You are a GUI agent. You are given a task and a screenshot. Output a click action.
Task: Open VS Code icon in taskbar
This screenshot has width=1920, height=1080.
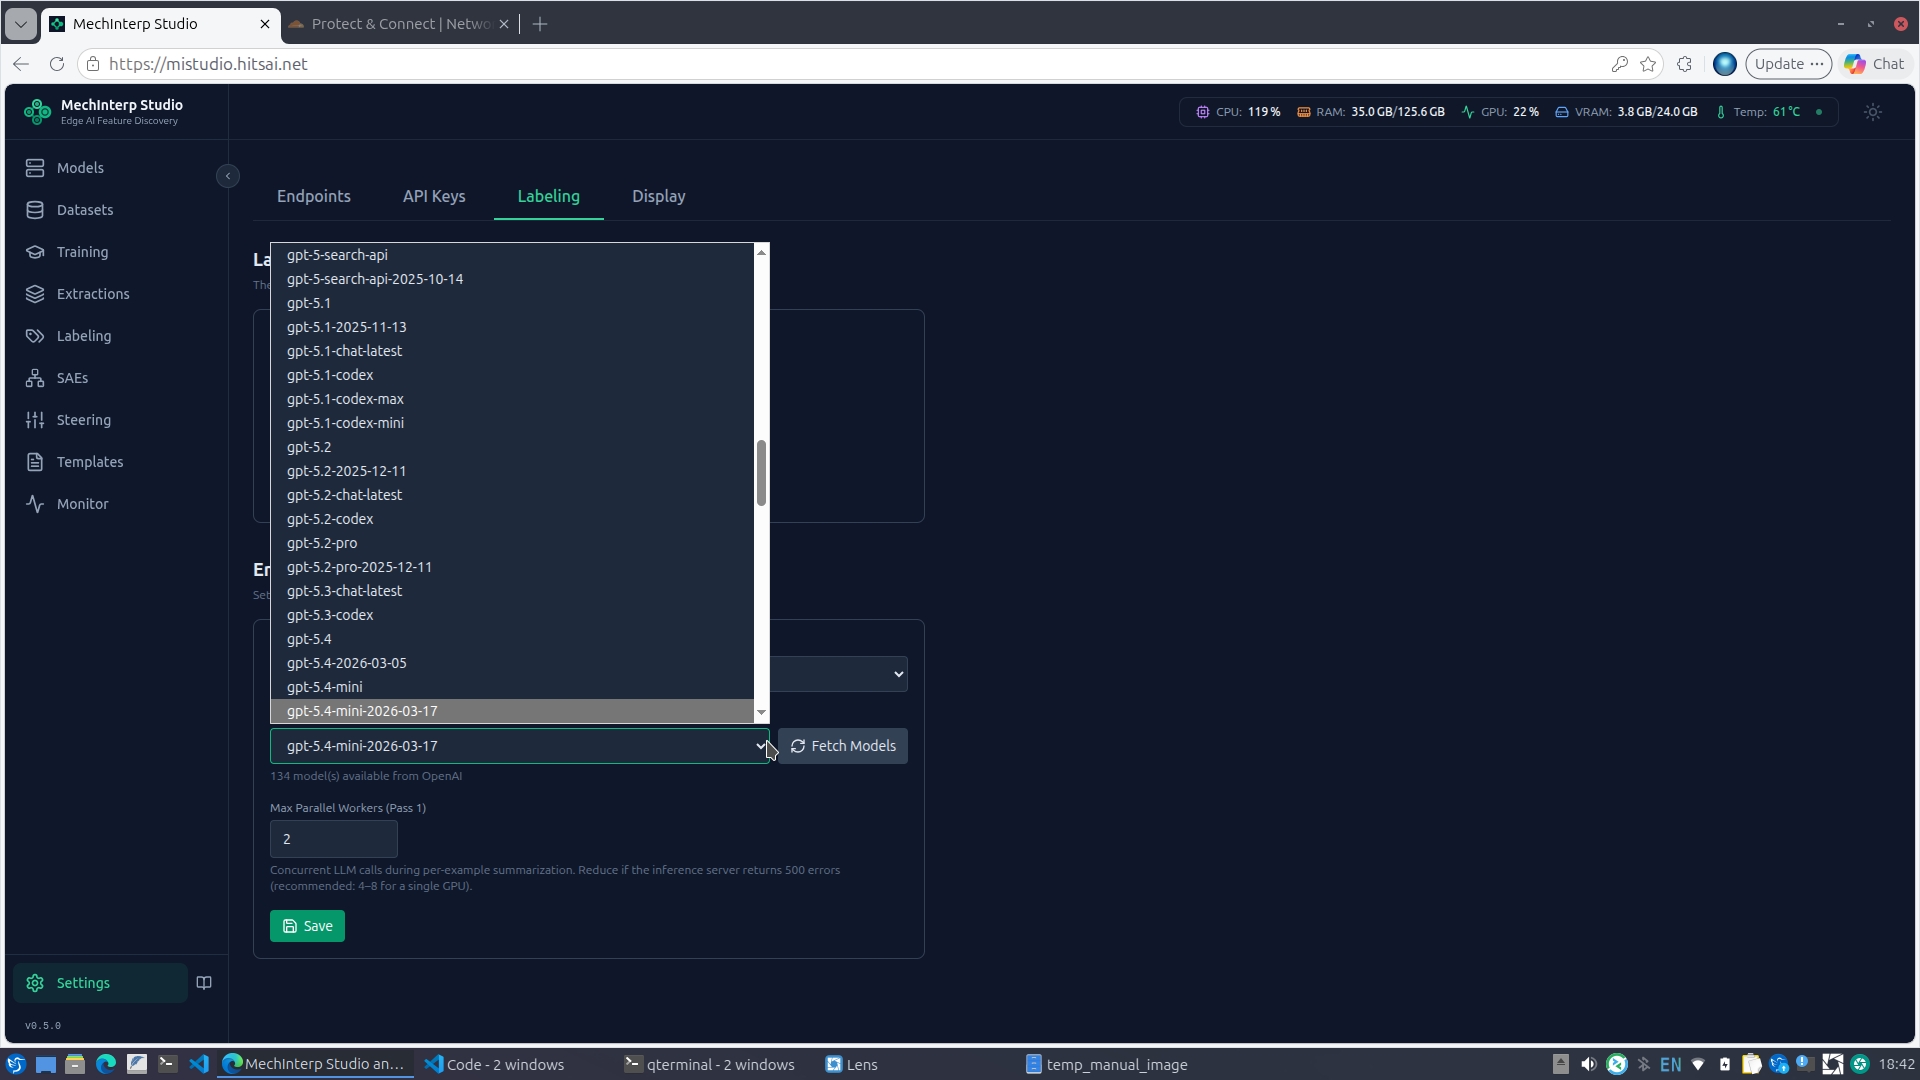pyautogui.click(x=198, y=1064)
